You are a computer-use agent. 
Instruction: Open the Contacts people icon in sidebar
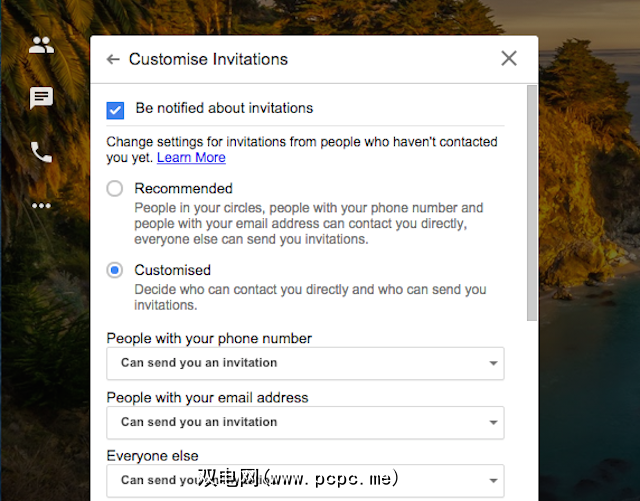(41, 45)
